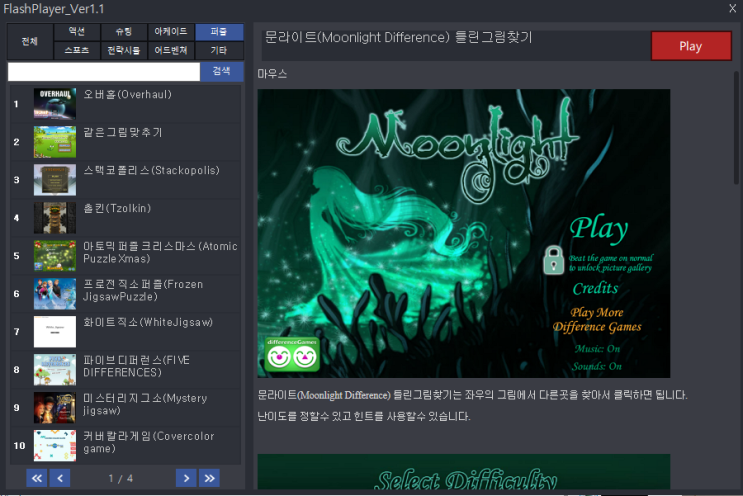Click the Select Difficulty preview image
The width and height of the screenshot is (743, 496).
(464, 472)
